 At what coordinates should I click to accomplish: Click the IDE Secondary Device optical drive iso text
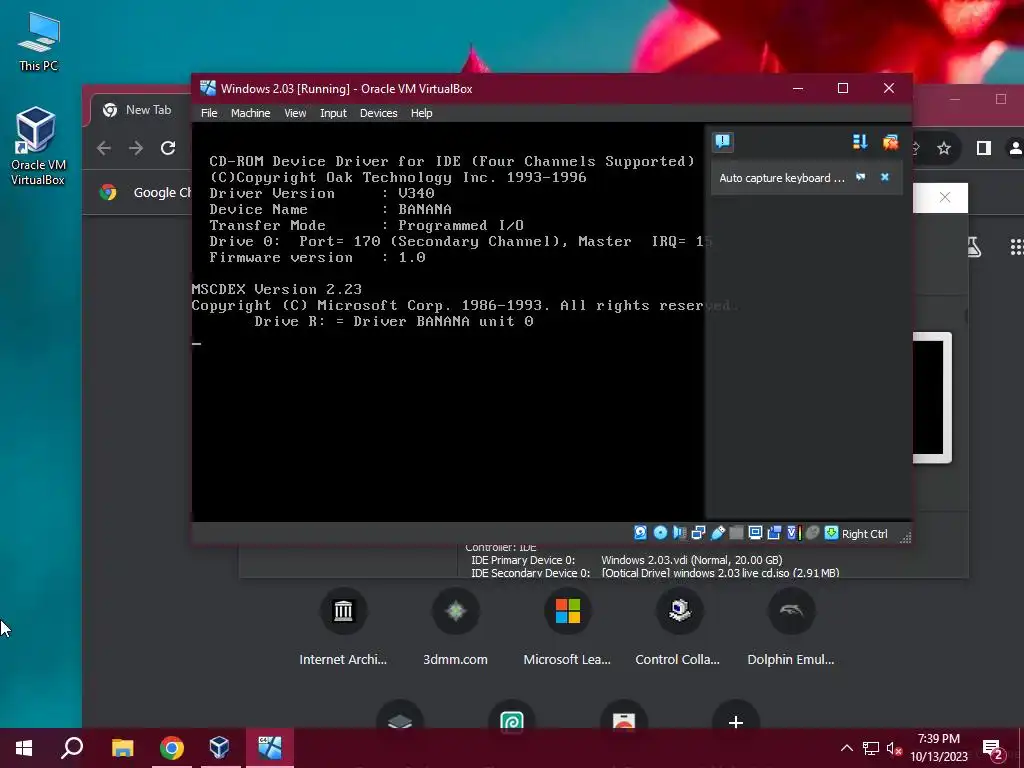coord(720,573)
